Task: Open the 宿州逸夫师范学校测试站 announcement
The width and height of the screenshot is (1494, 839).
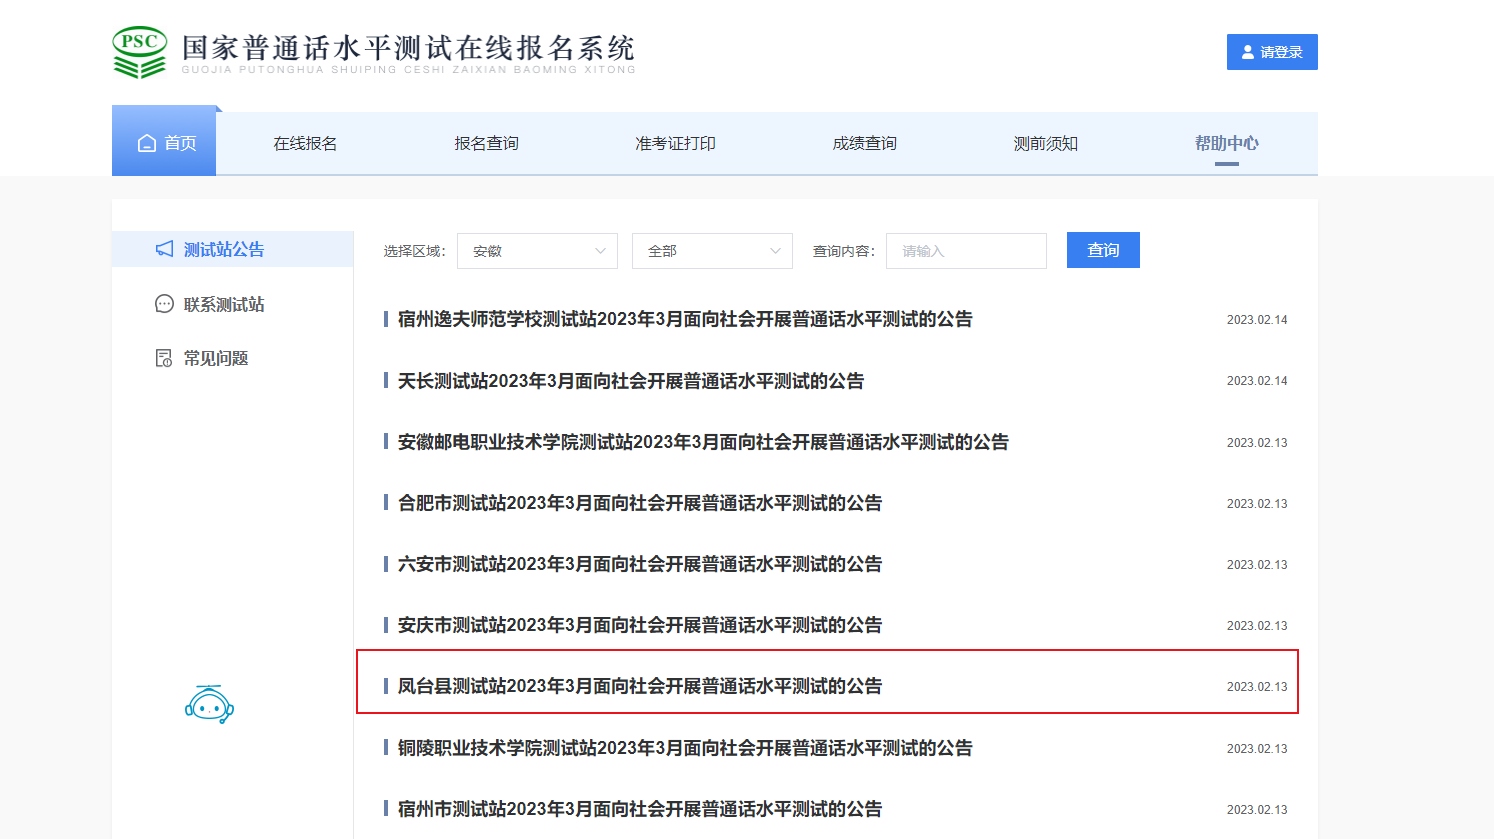Action: [685, 319]
